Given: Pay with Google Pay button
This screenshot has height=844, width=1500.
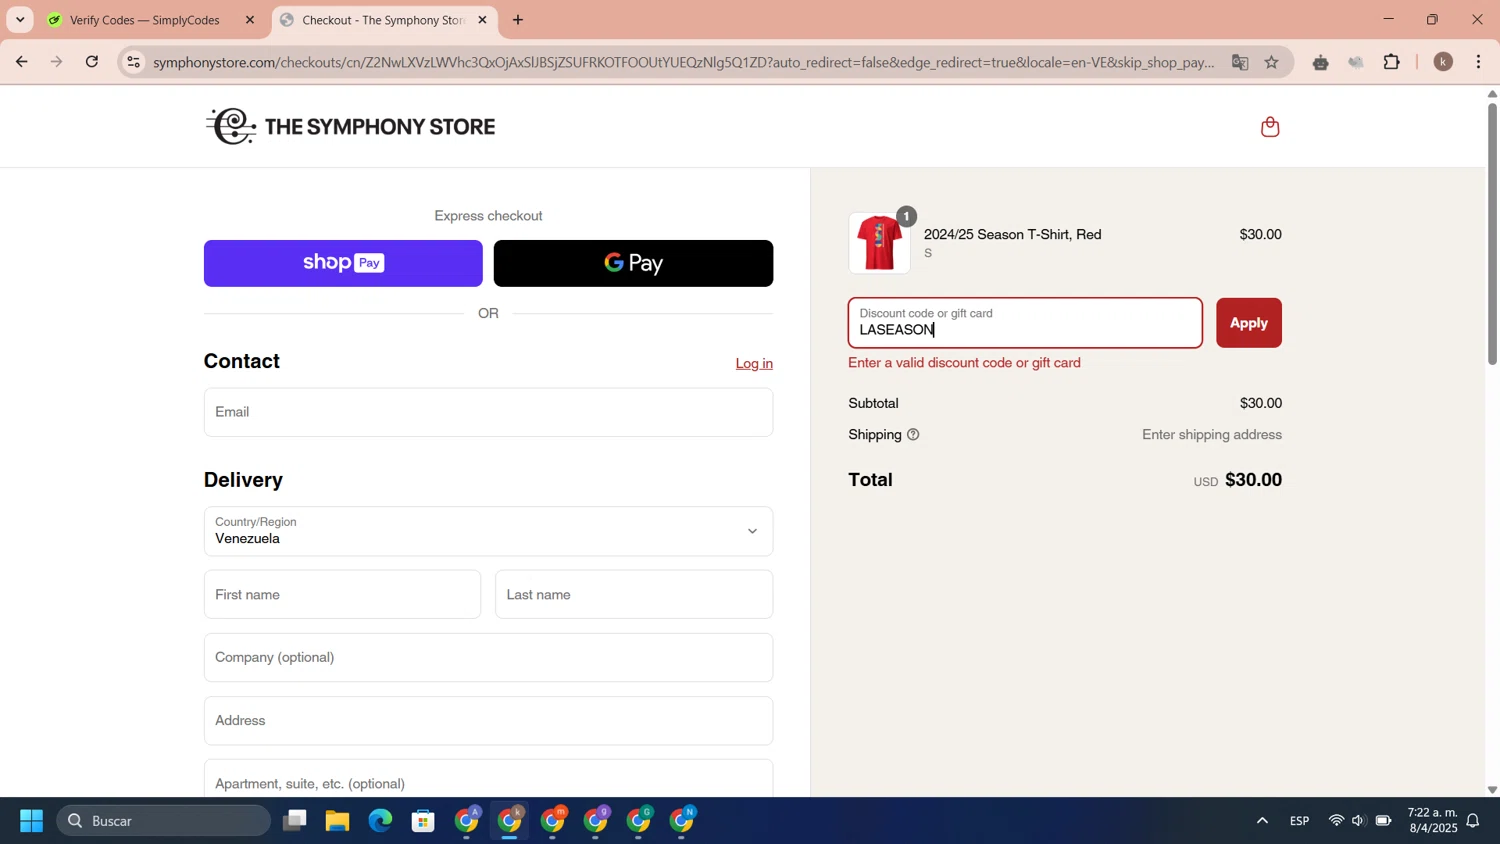Looking at the screenshot, I should [x=633, y=263].
